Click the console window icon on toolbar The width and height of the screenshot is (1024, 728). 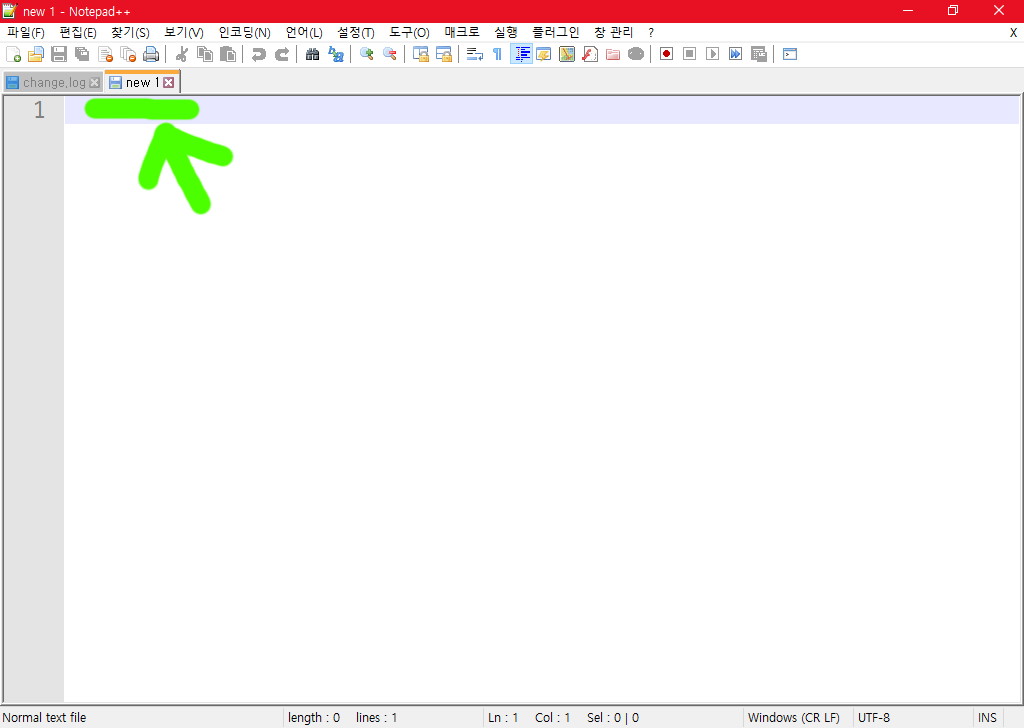click(x=790, y=54)
